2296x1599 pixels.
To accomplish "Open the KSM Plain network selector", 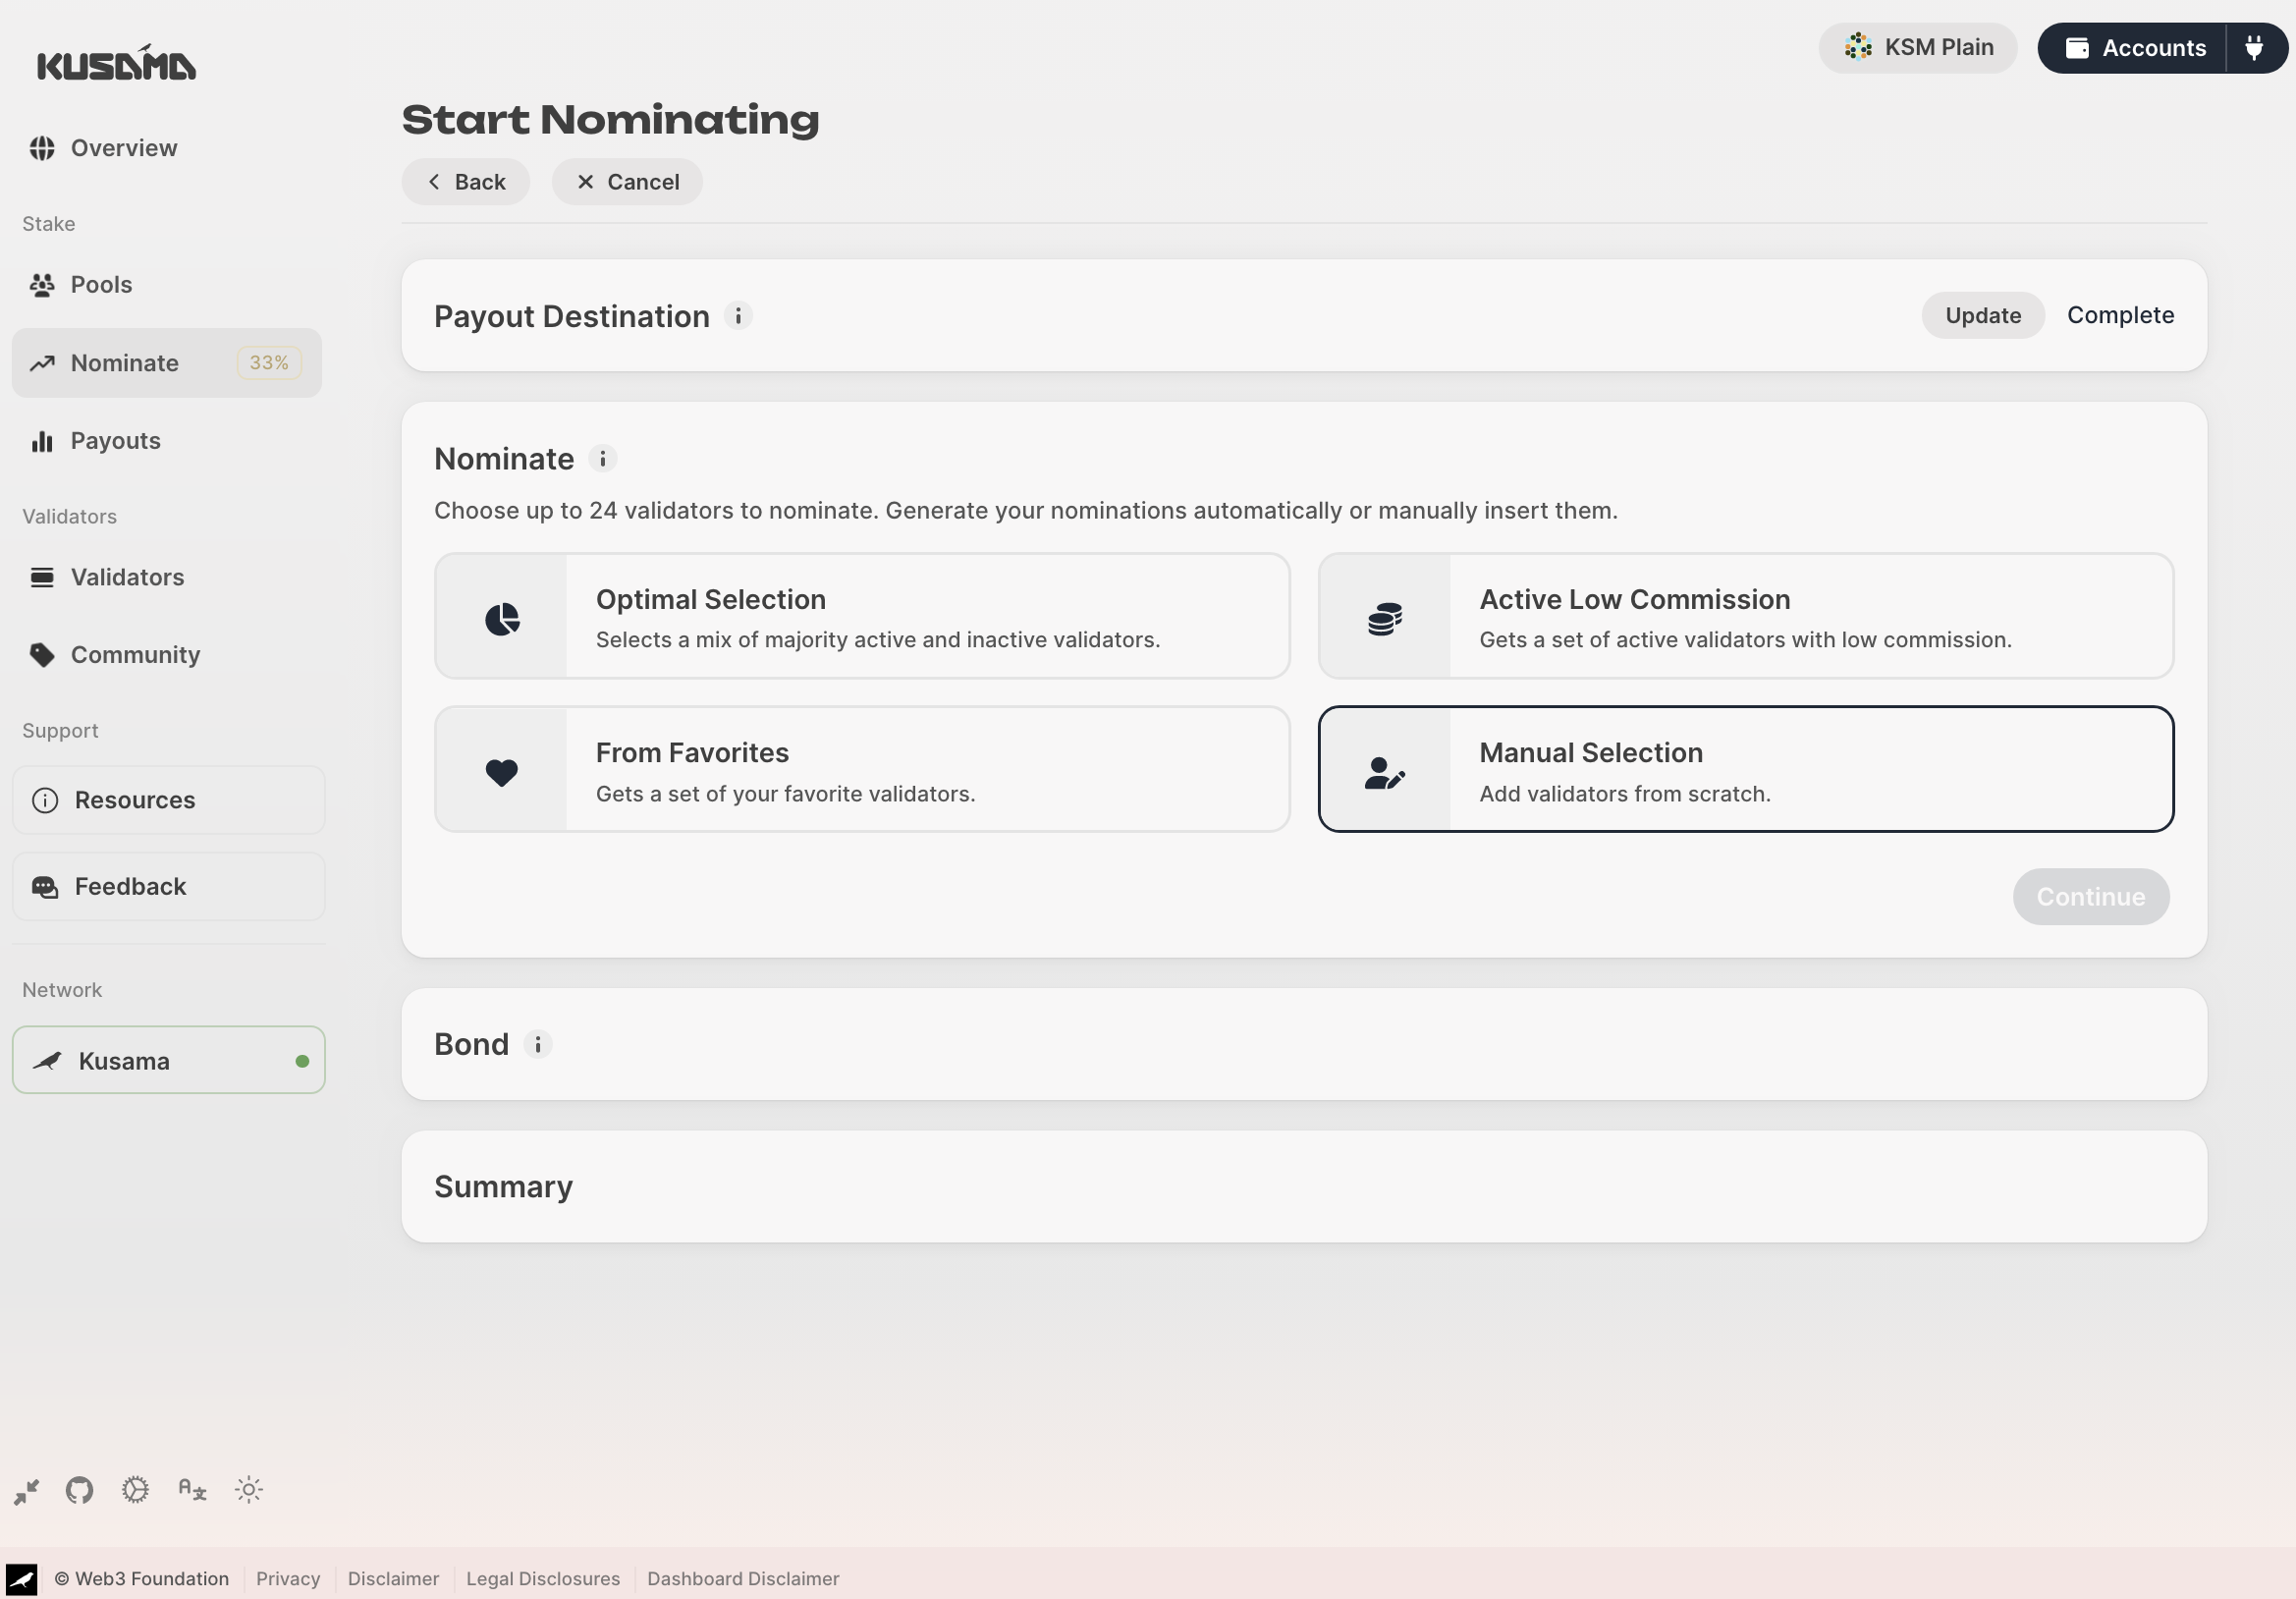I will pyautogui.click(x=1917, y=47).
